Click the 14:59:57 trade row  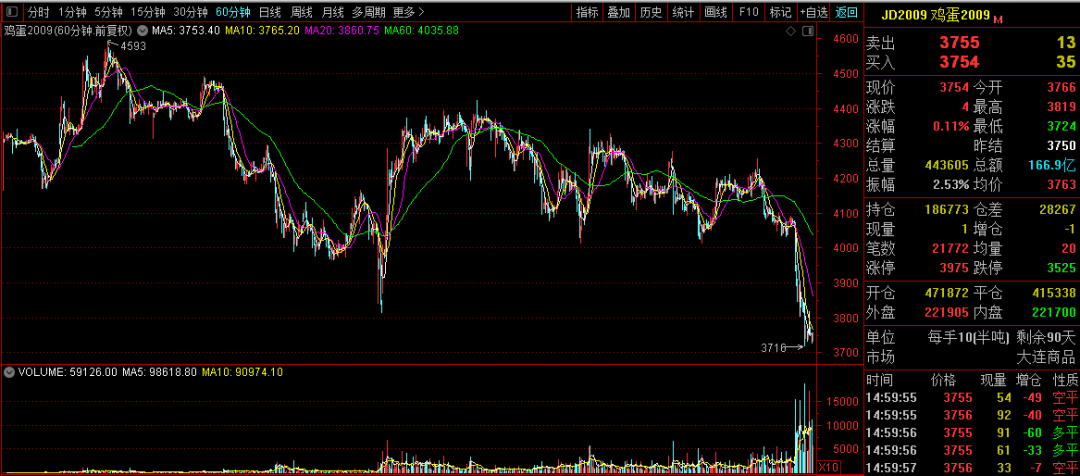pyautogui.click(x=970, y=468)
